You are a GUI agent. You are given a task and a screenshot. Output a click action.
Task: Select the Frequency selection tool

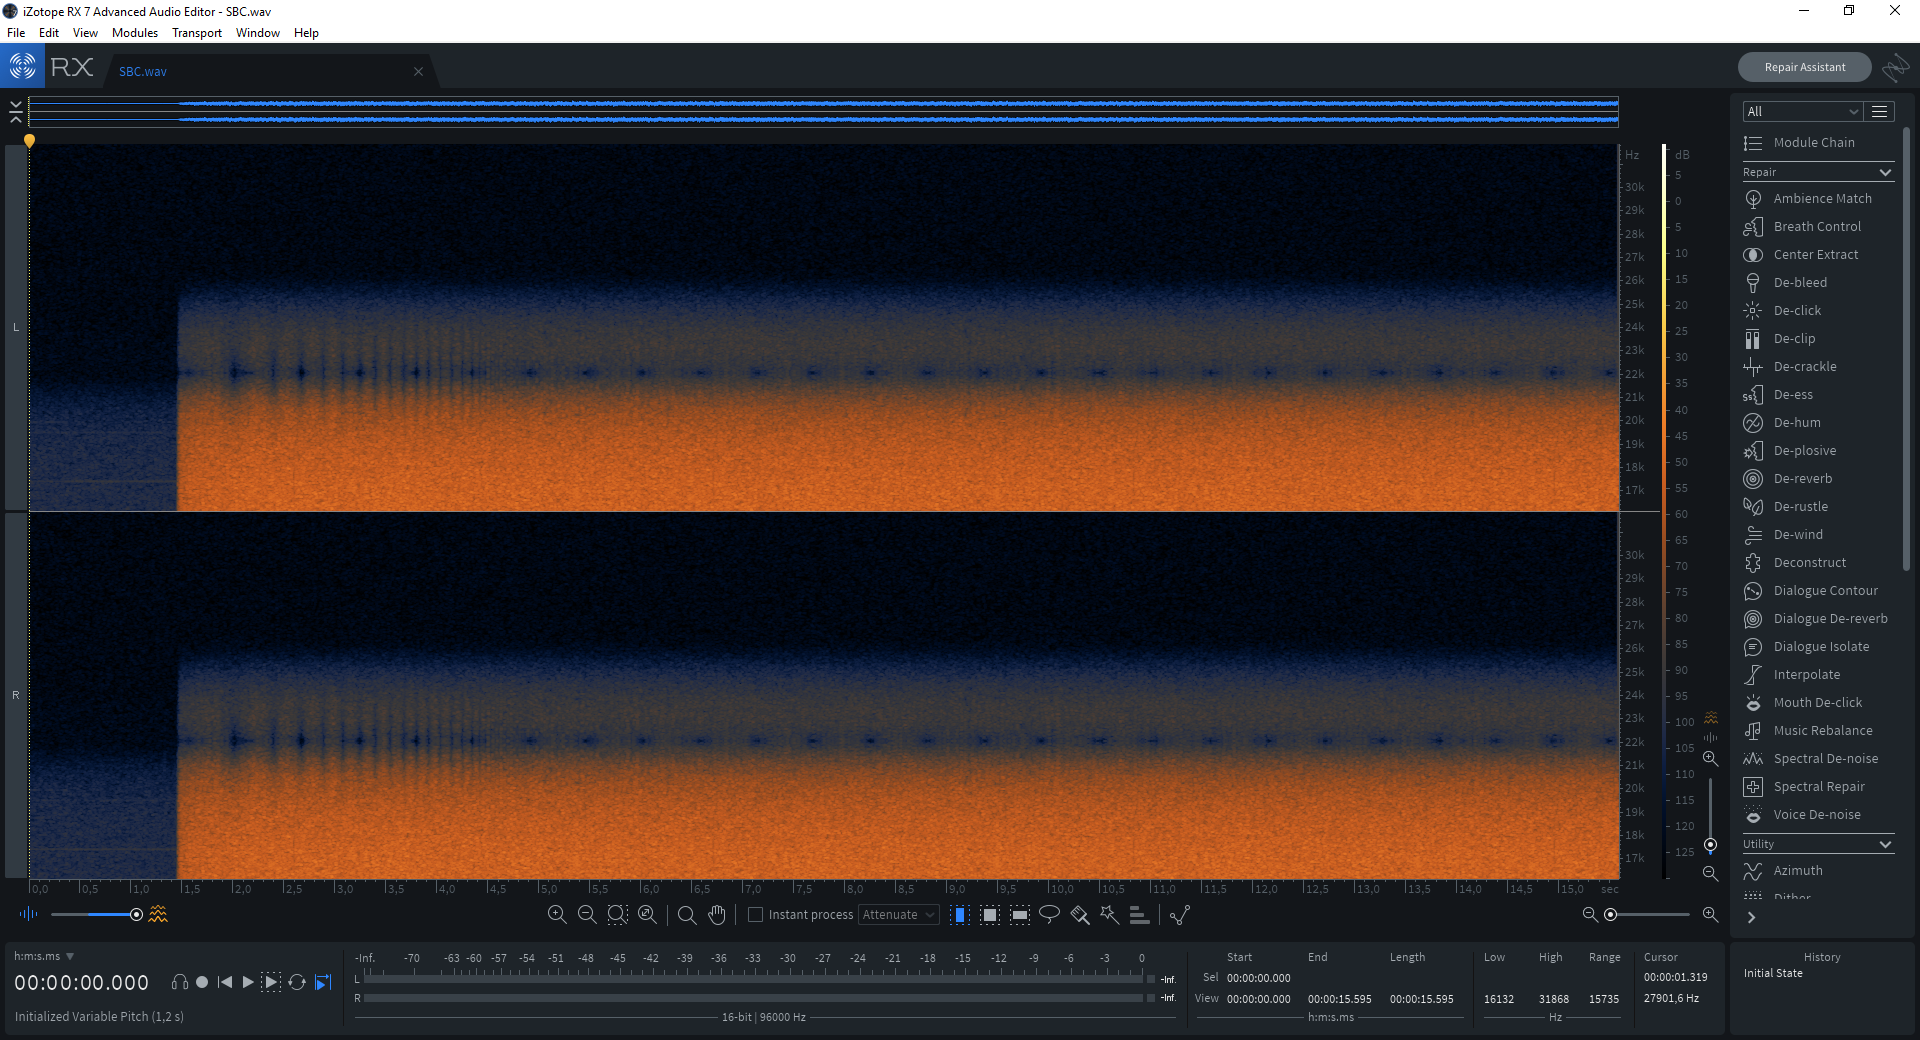[1020, 914]
